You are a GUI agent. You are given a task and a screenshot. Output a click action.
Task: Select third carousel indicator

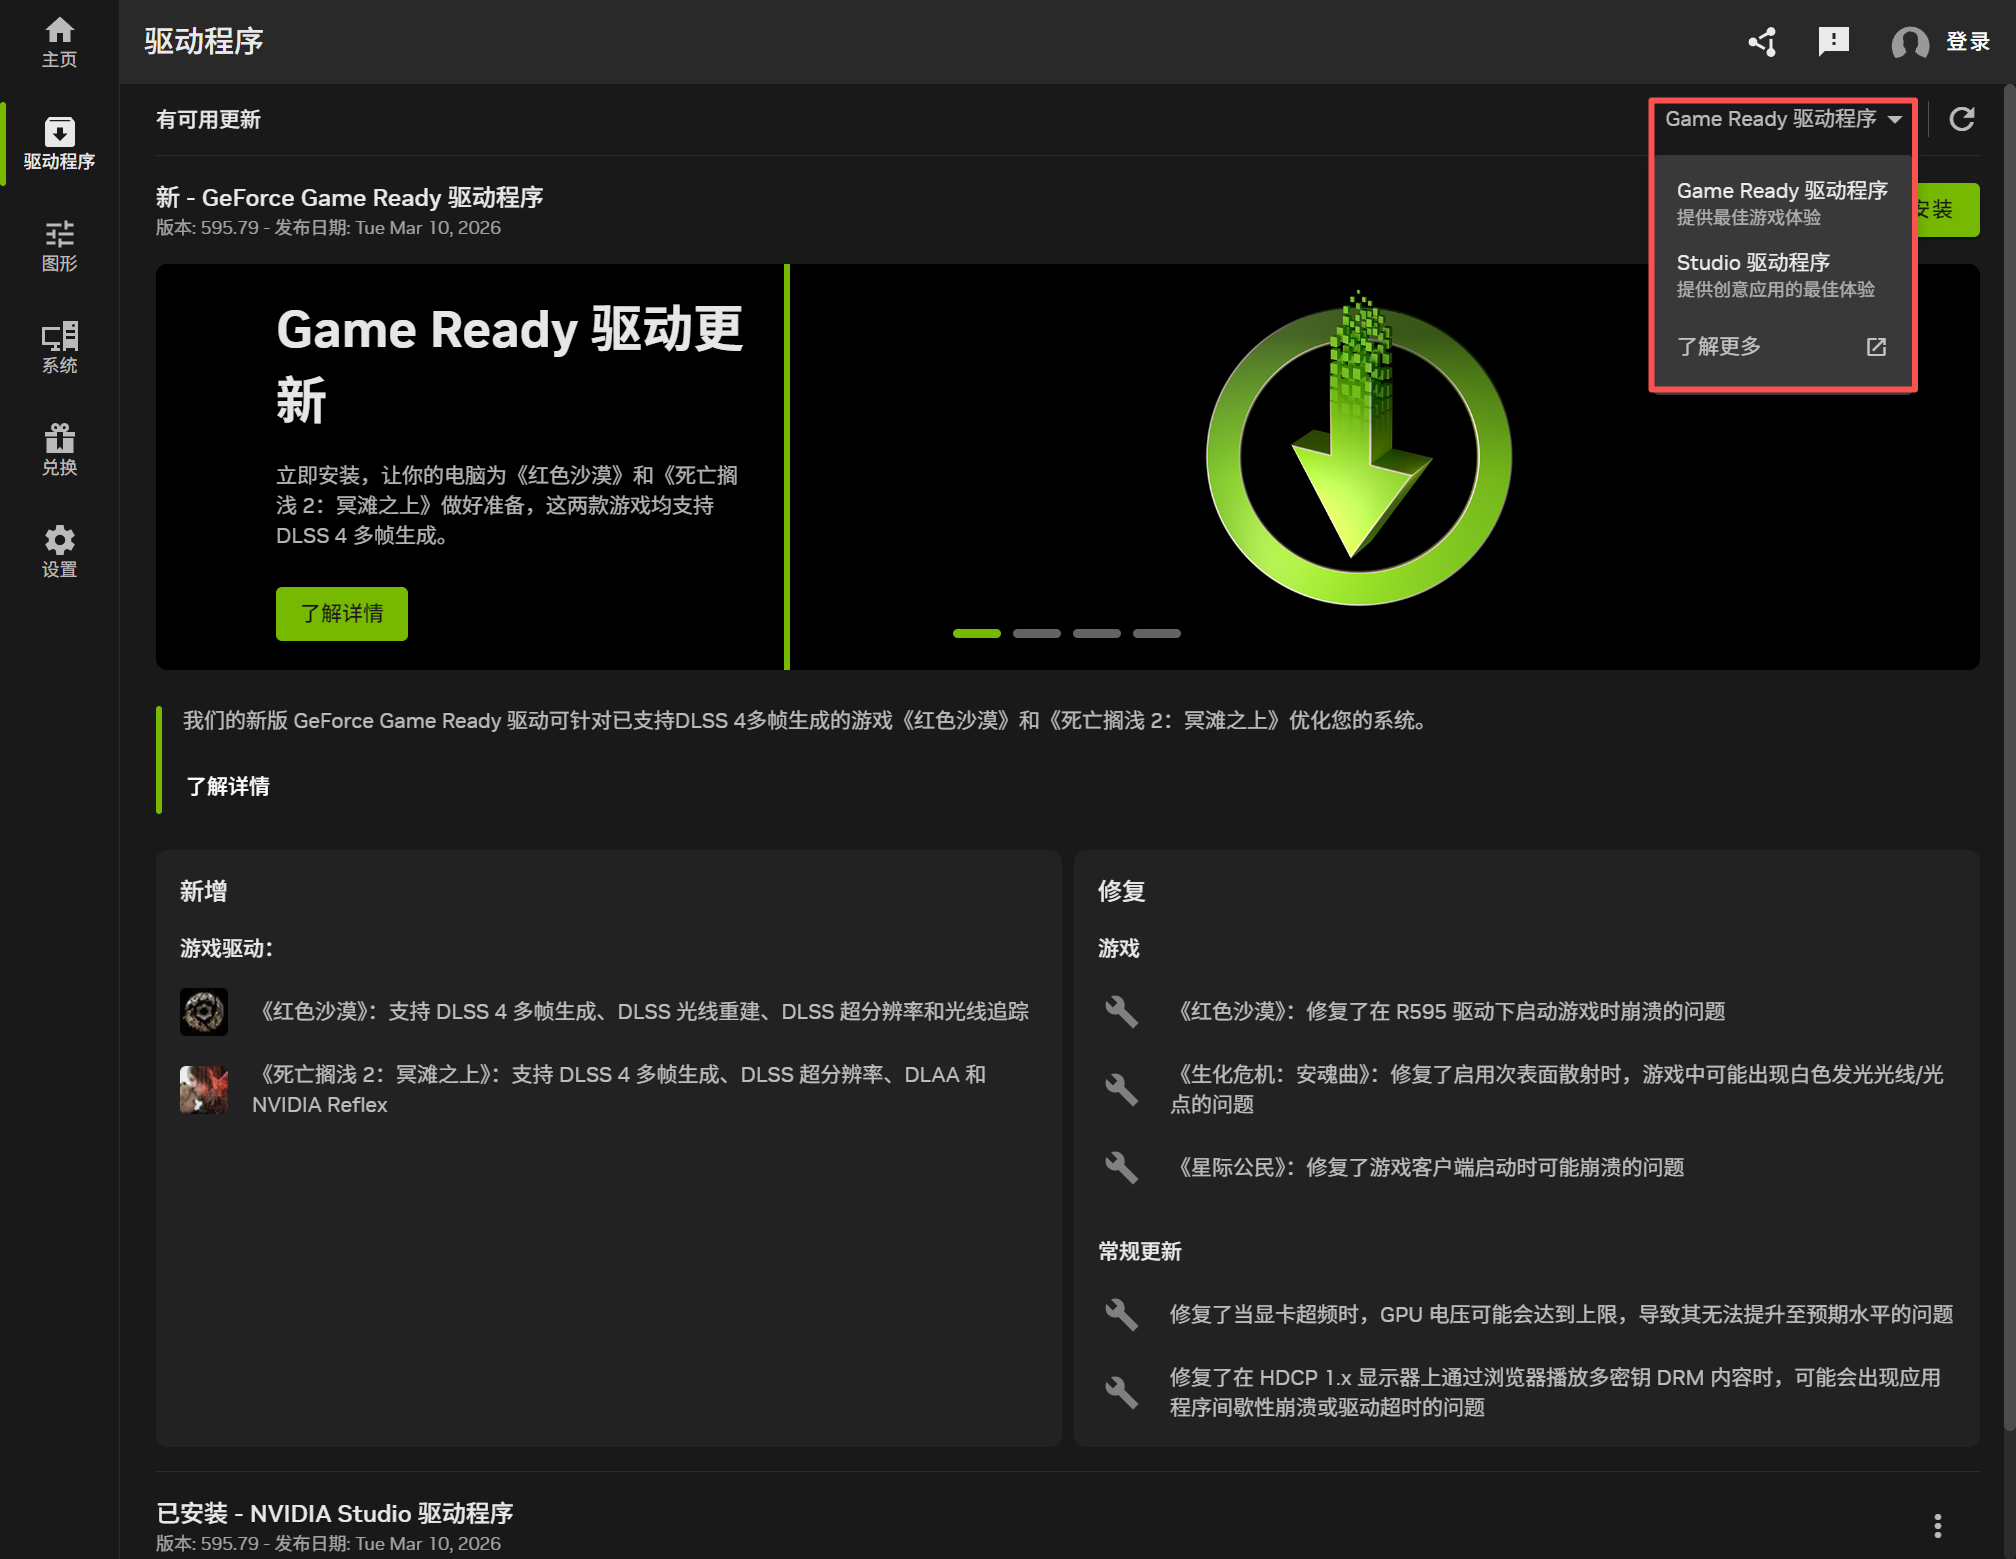[x=1097, y=633]
